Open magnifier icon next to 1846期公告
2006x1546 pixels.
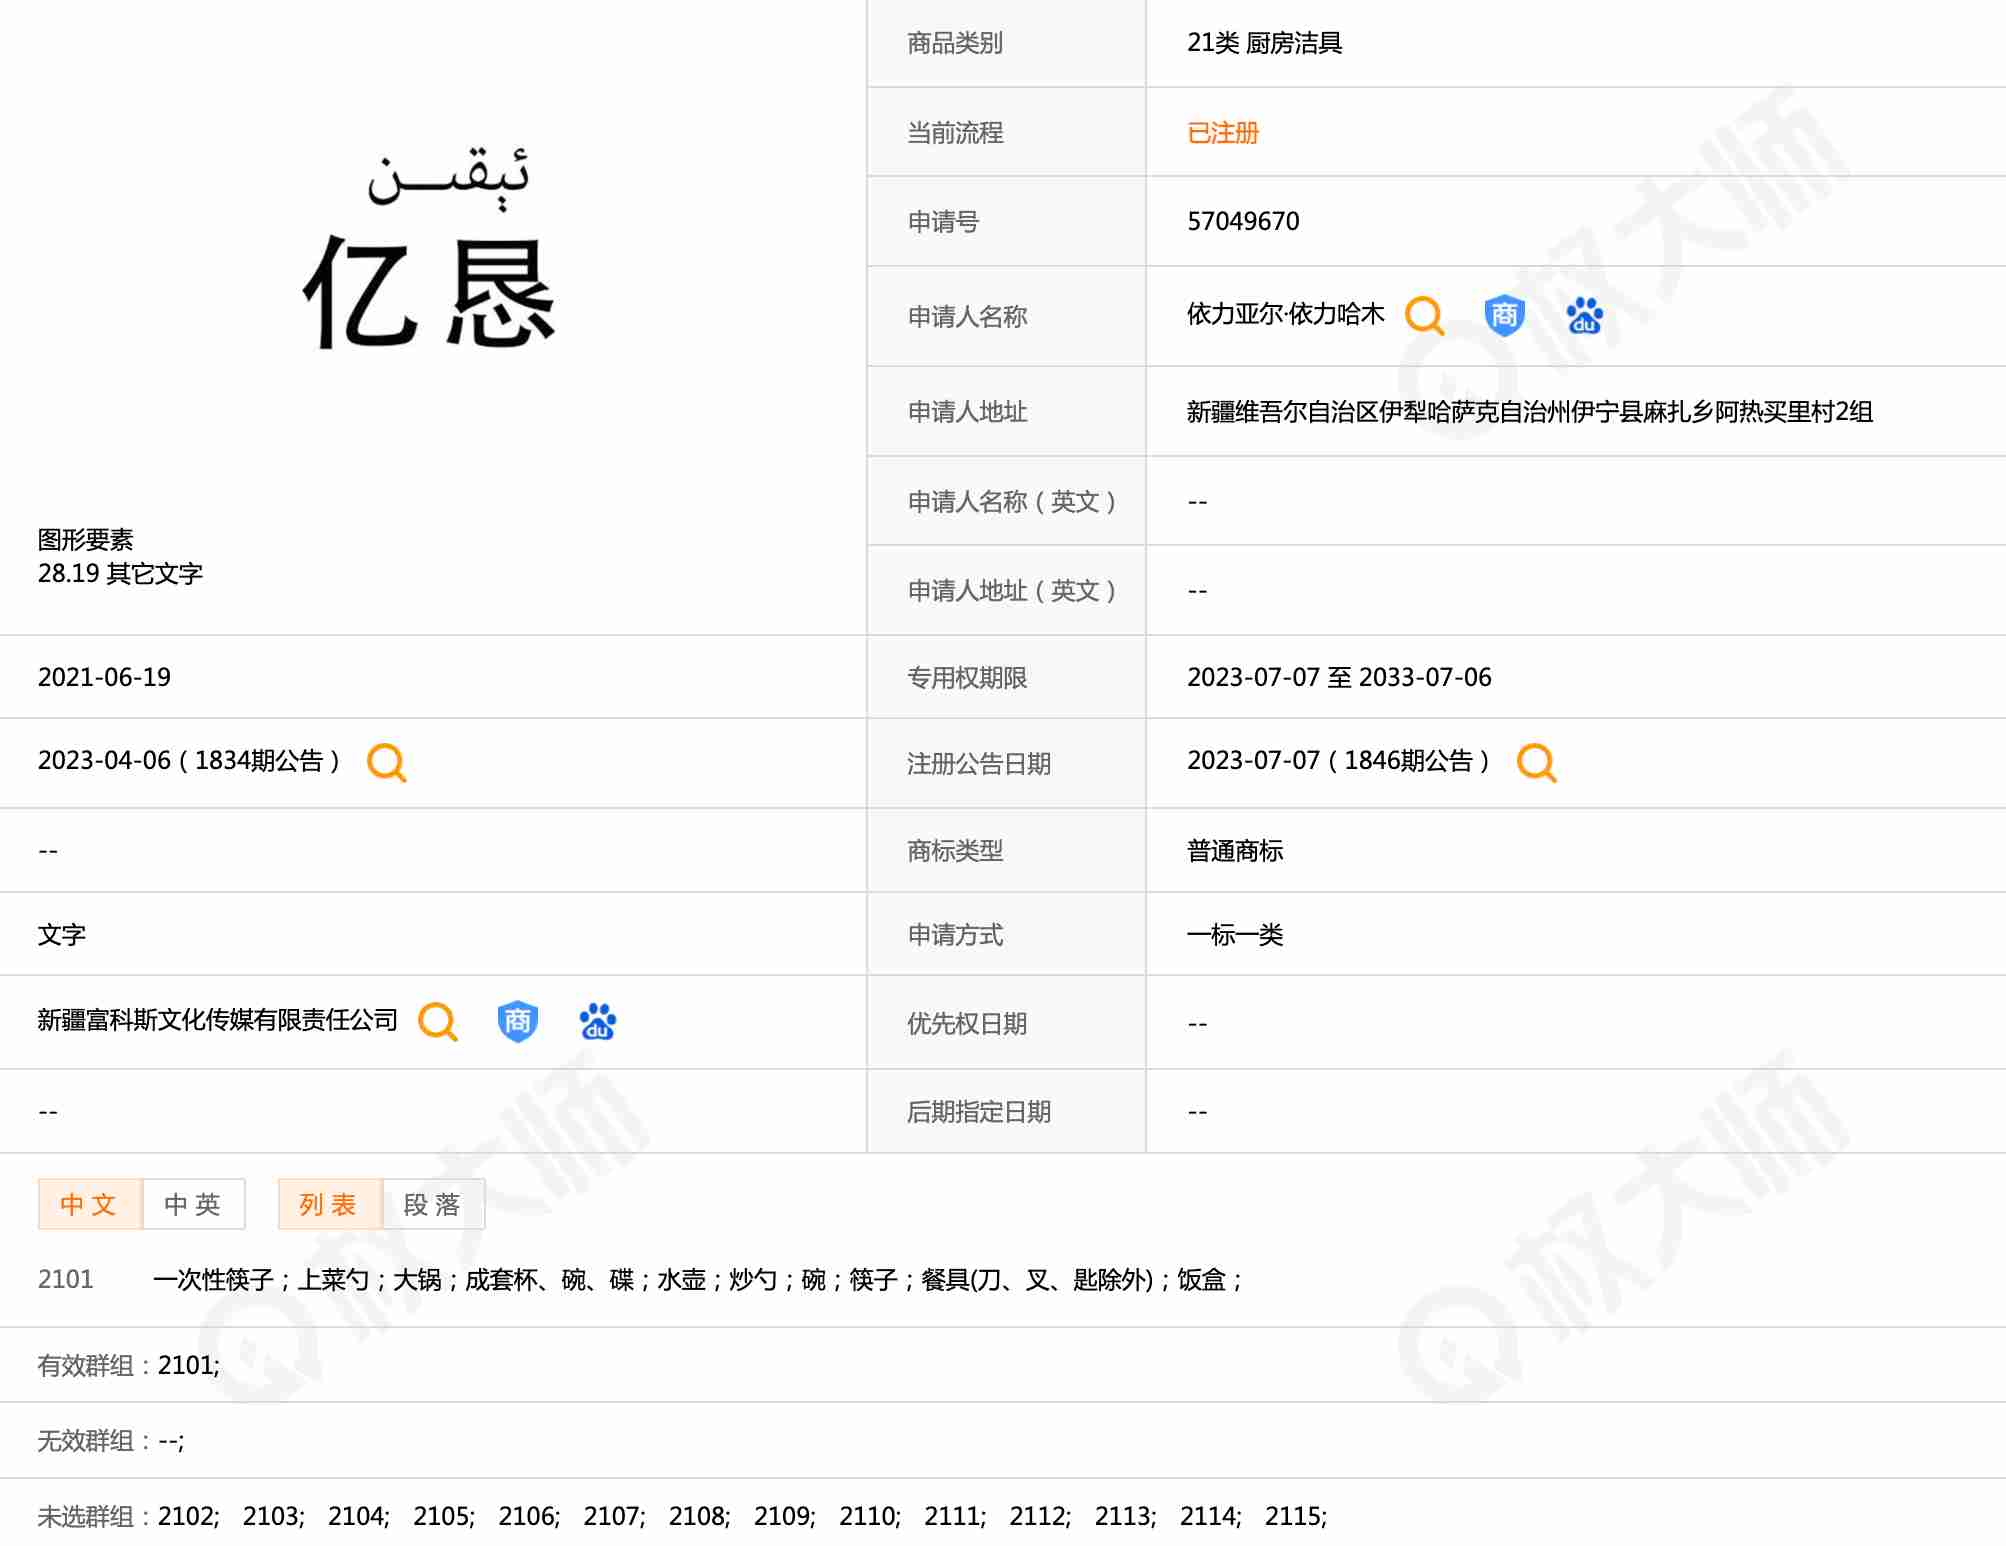1536,762
